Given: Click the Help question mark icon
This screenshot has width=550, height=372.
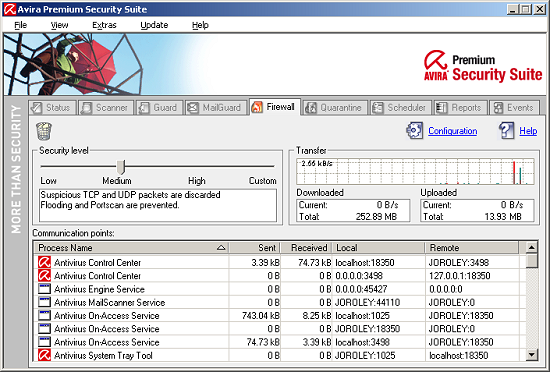Looking at the screenshot, I should tap(507, 130).
